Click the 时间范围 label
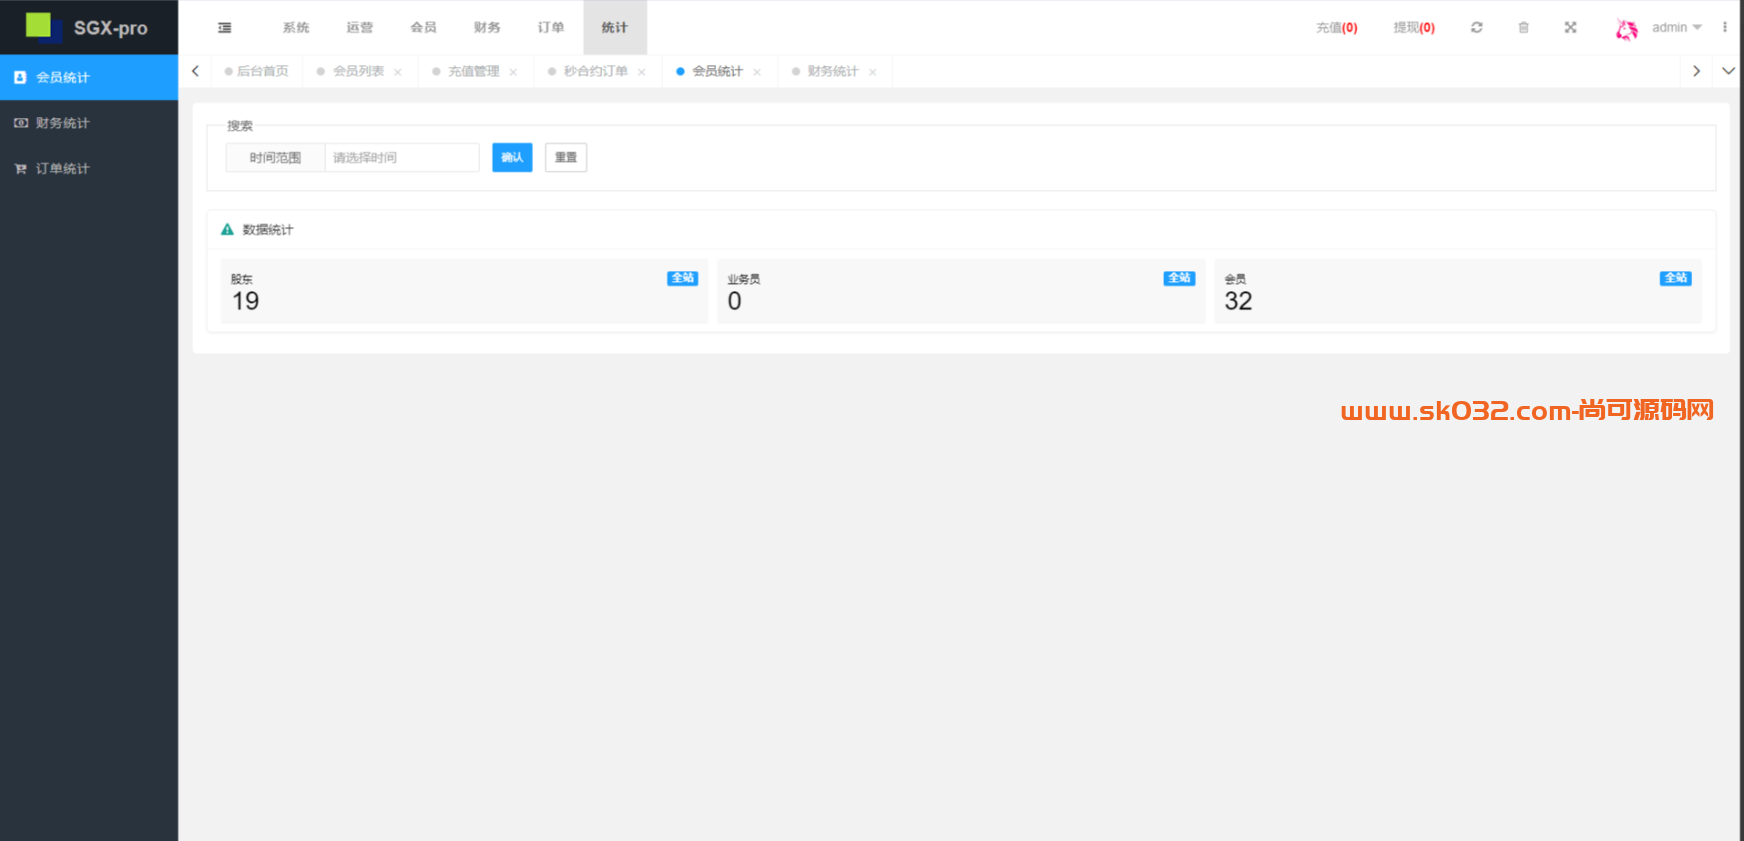This screenshot has height=841, width=1744. tap(275, 158)
